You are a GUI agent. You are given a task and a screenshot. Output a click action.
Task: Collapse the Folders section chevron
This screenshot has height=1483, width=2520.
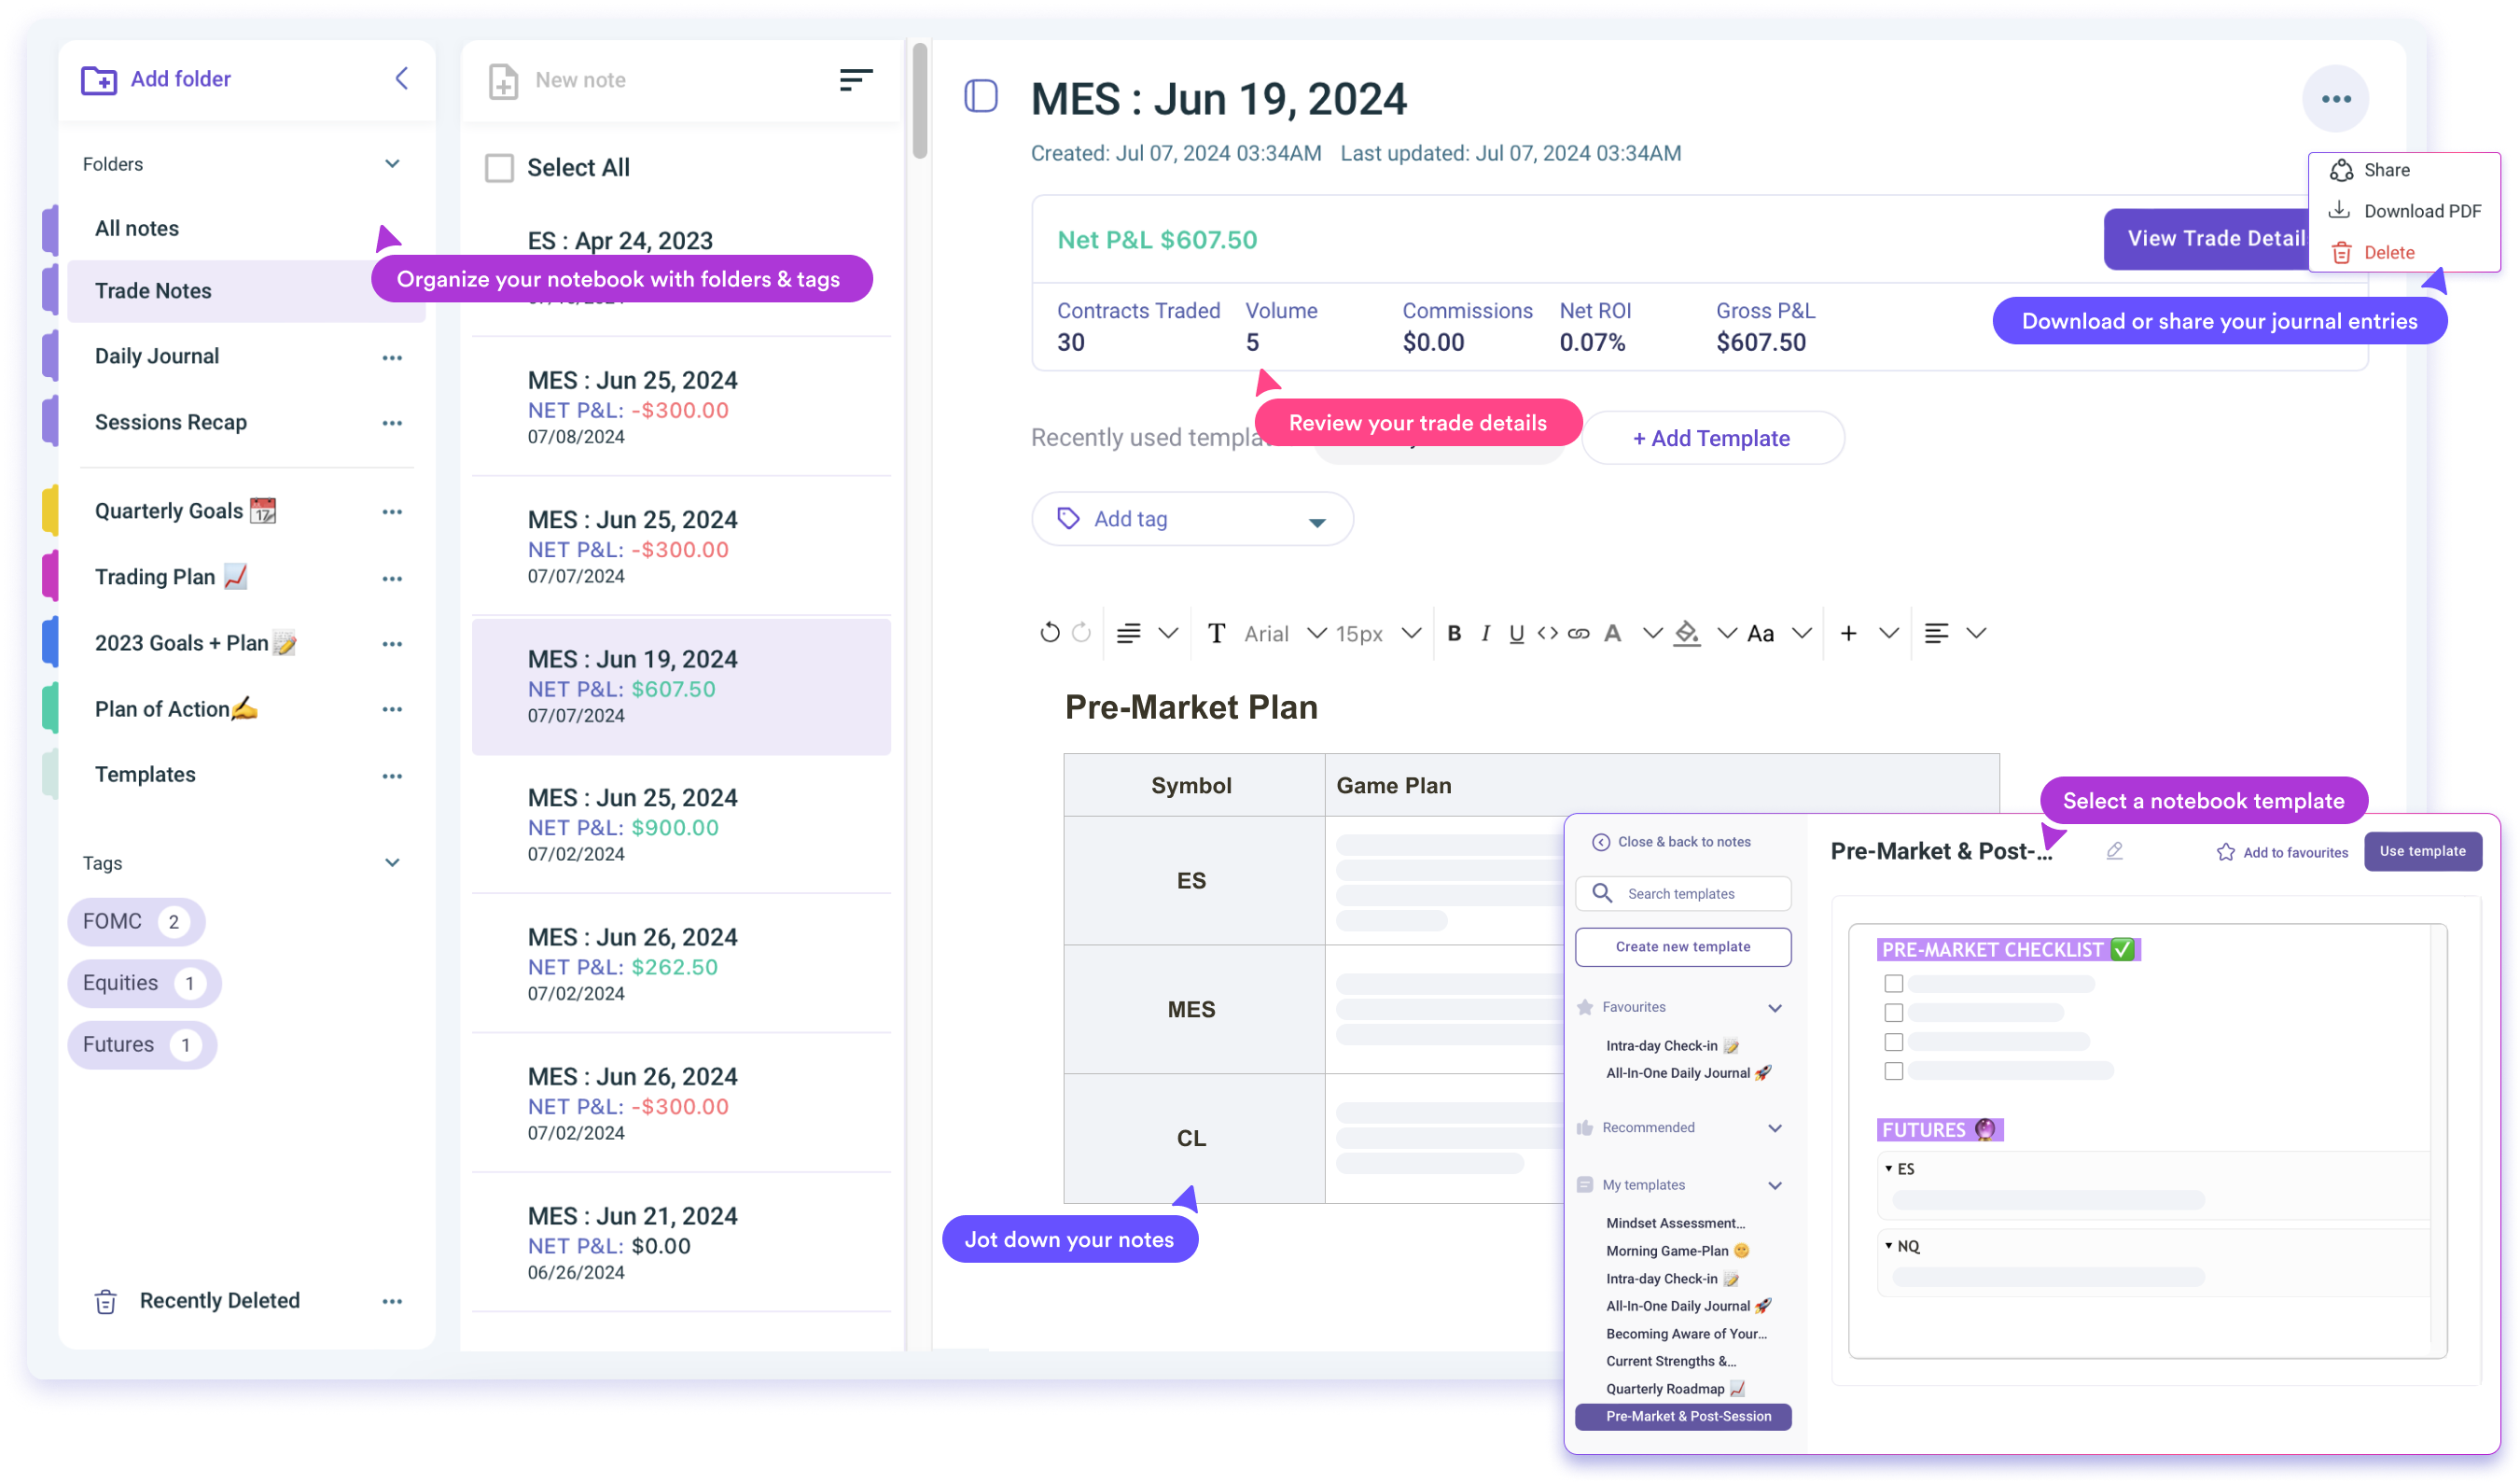point(392,164)
